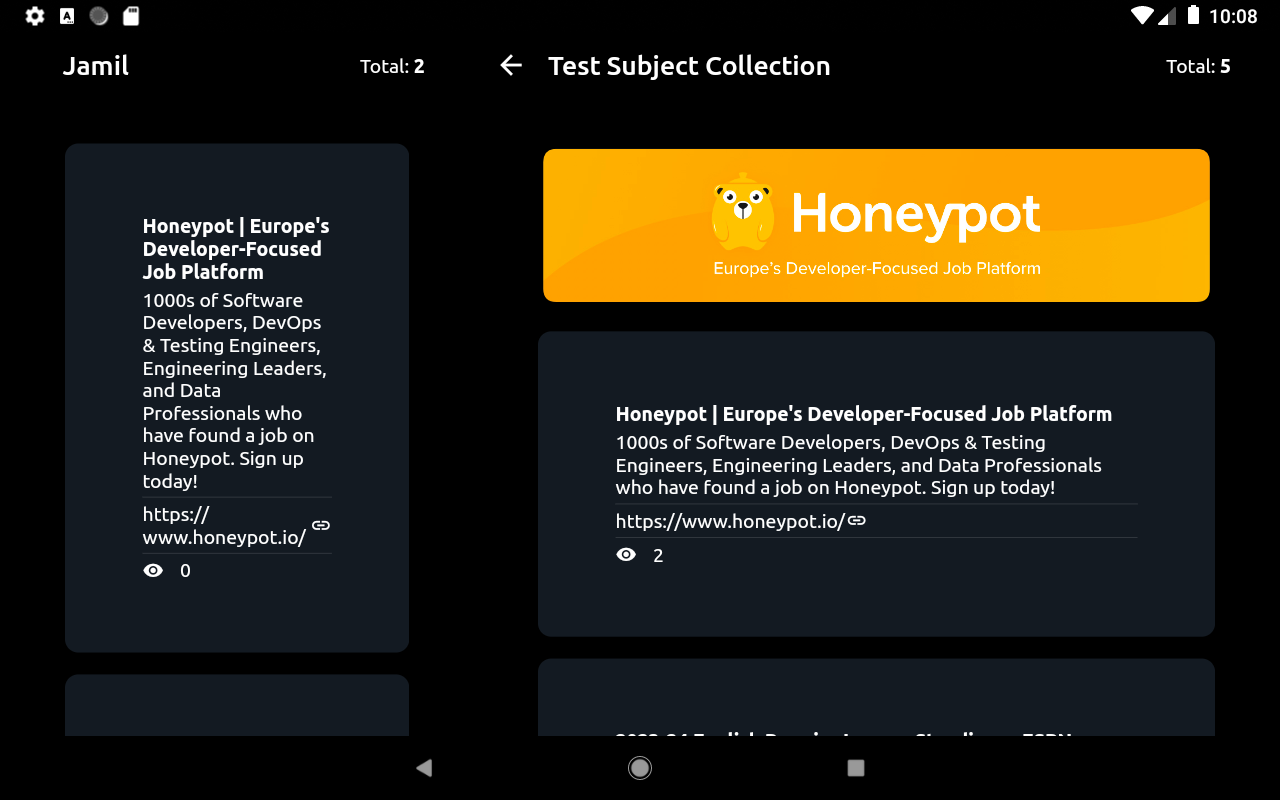Tap the Android home navigation button
This screenshot has height=800, width=1280.
640,768
